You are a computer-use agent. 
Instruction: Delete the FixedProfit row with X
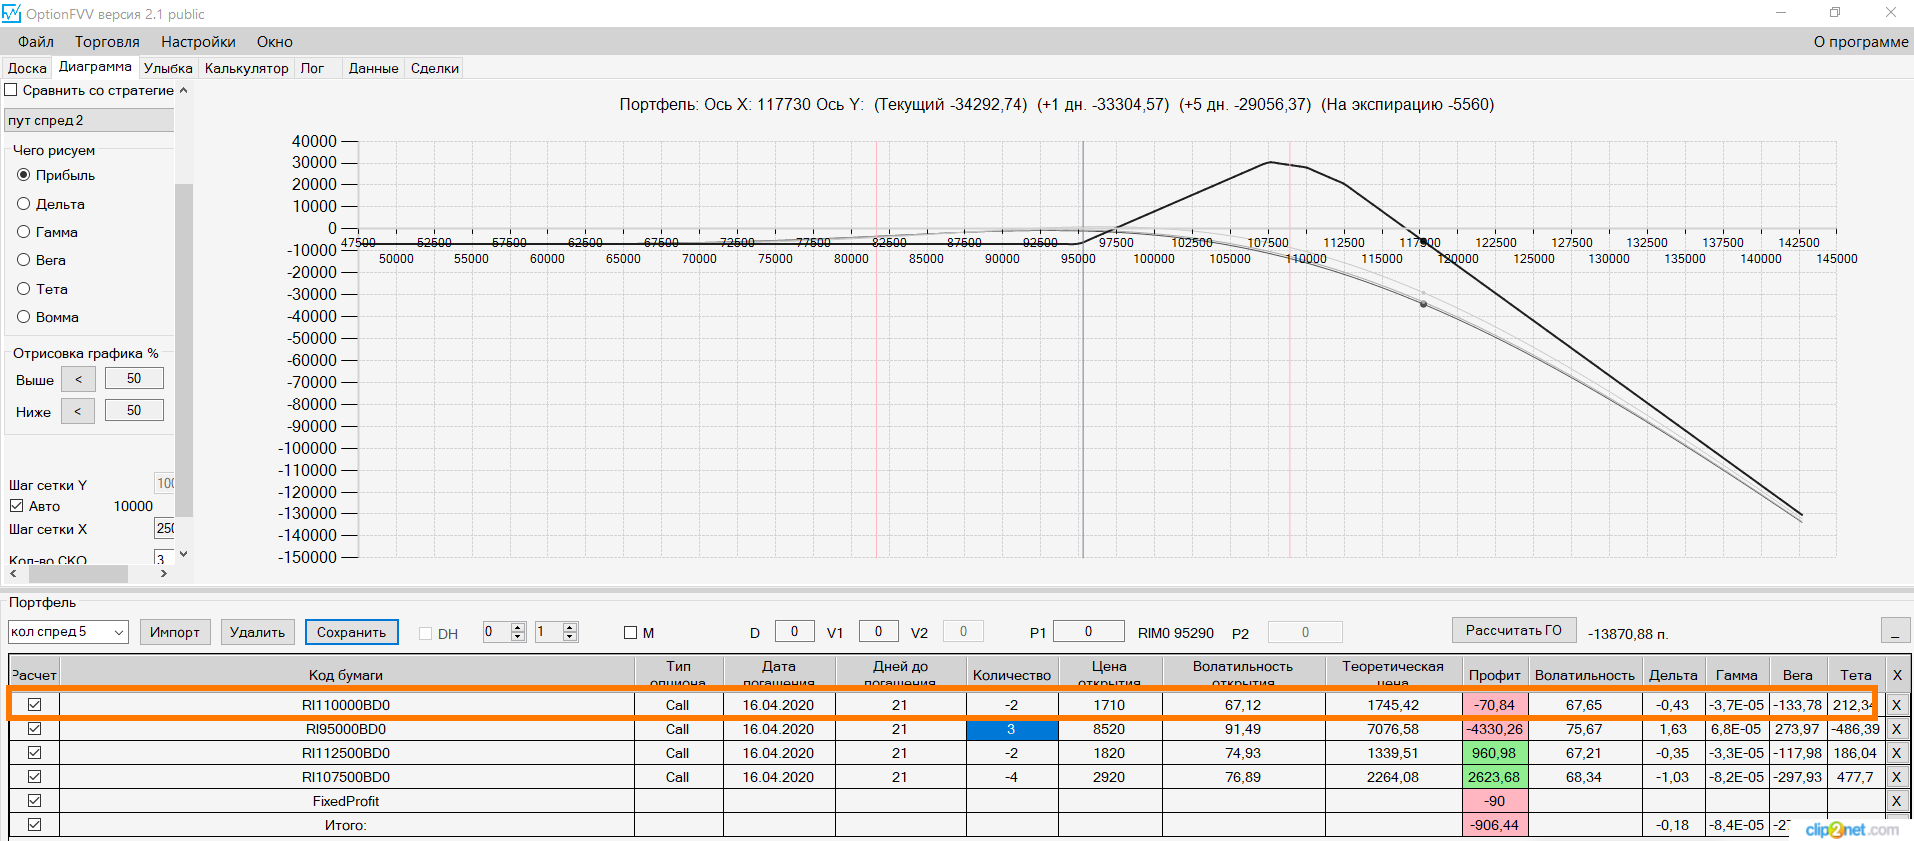(1896, 801)
